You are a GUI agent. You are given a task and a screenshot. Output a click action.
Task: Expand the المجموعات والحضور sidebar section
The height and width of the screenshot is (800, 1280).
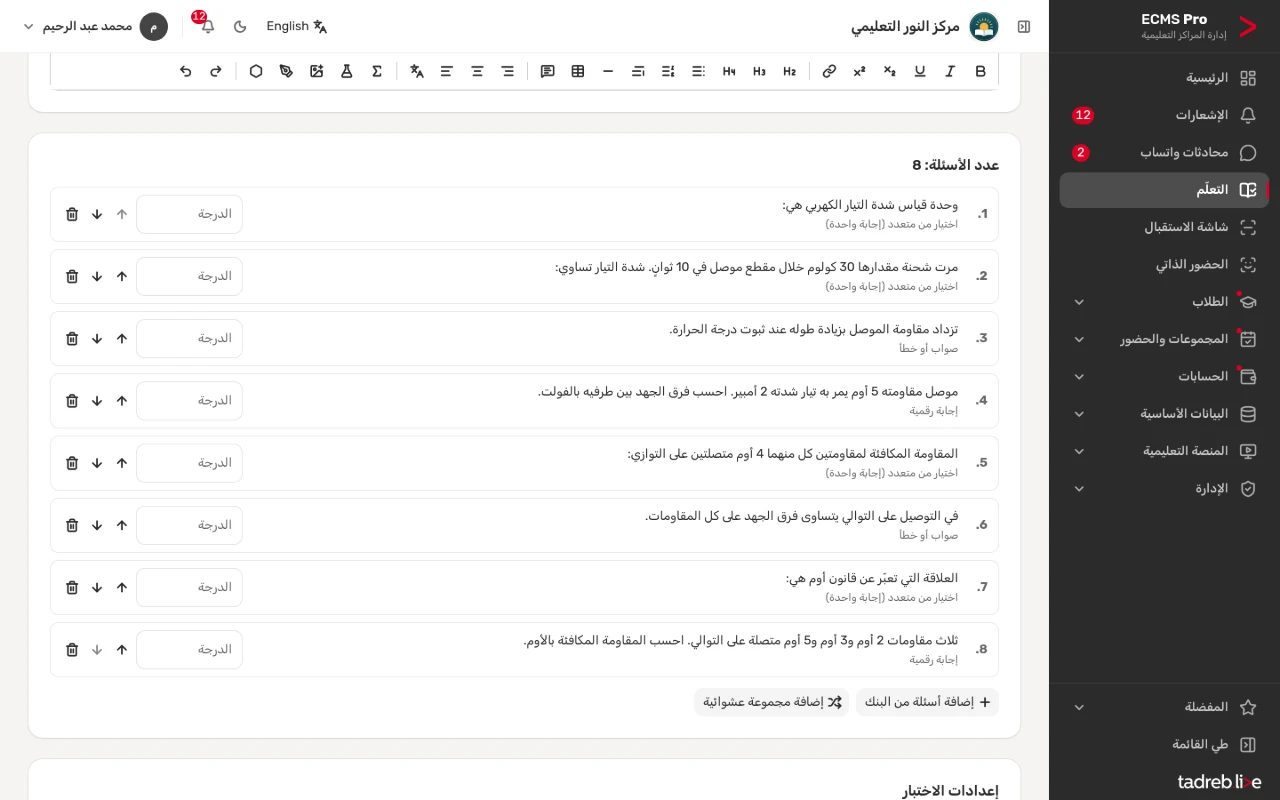click(x=1164, y=339)
